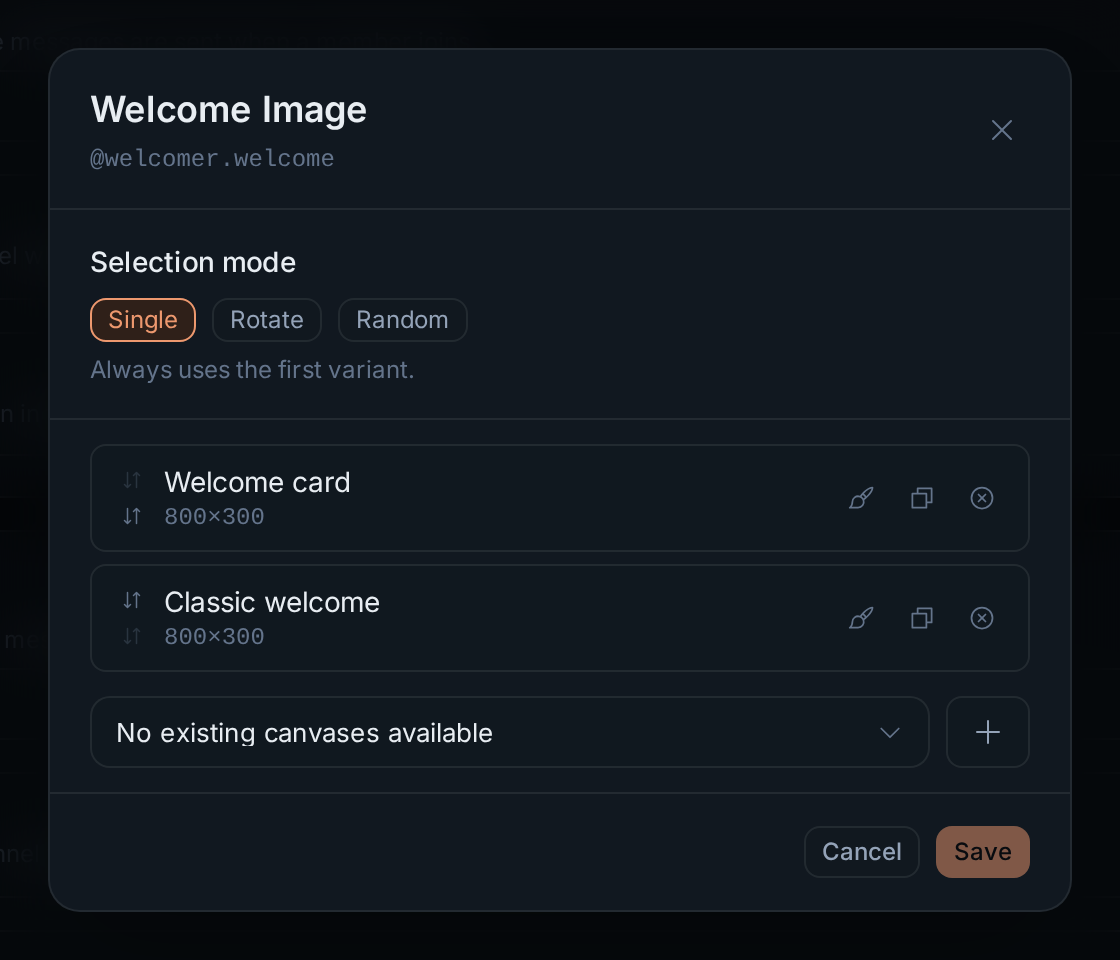Move Welcome card down
This screenshot has width=1120, height=960.
coord(132,516)
